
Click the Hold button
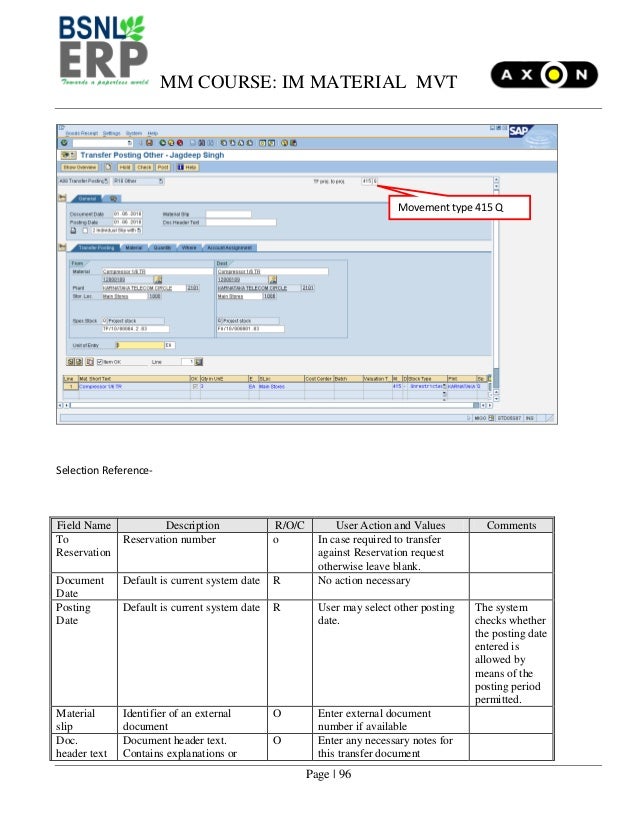[124, 167]
